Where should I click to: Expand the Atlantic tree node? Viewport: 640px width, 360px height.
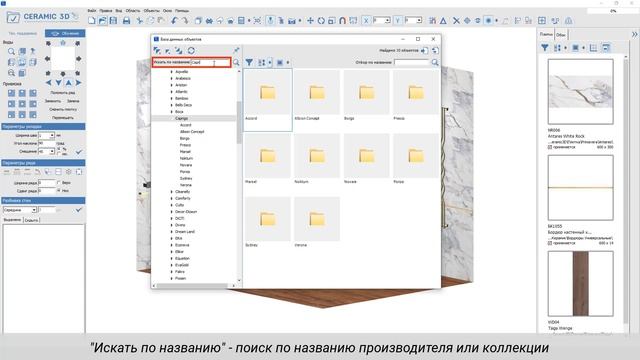[171, 92]
